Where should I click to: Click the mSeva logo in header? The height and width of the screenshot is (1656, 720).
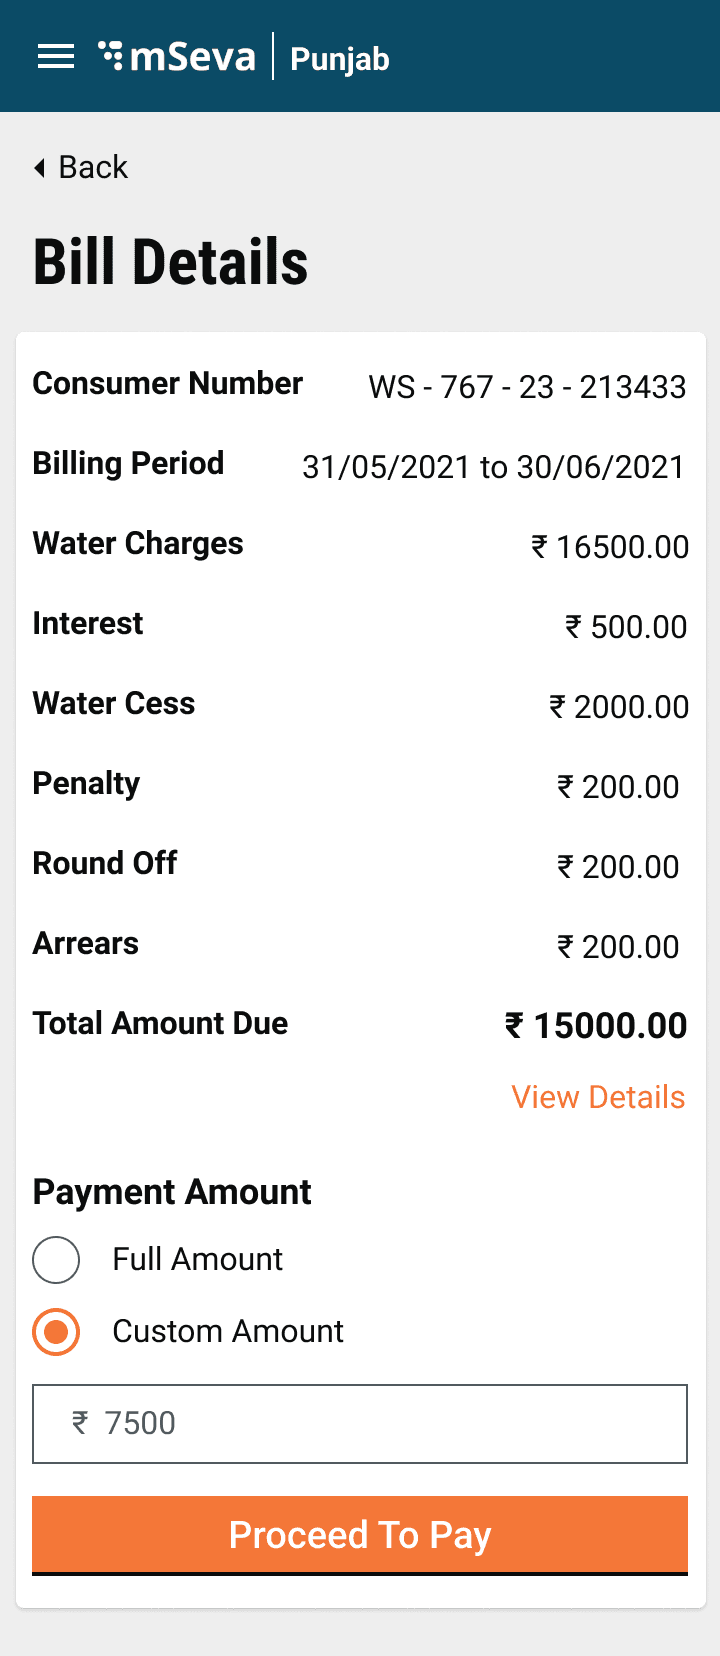click(x=178, y=57)
